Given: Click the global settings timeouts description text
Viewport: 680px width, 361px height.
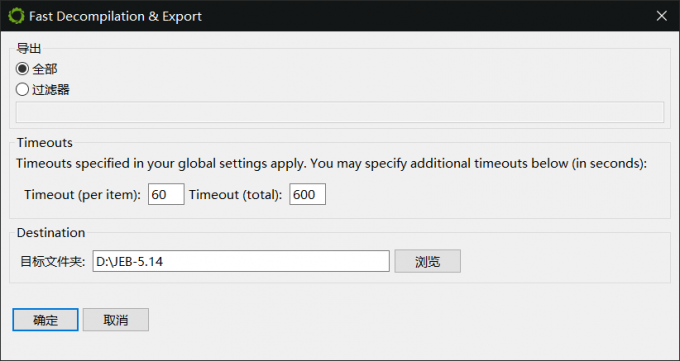Looking at the screenshot, I should 331,164.
